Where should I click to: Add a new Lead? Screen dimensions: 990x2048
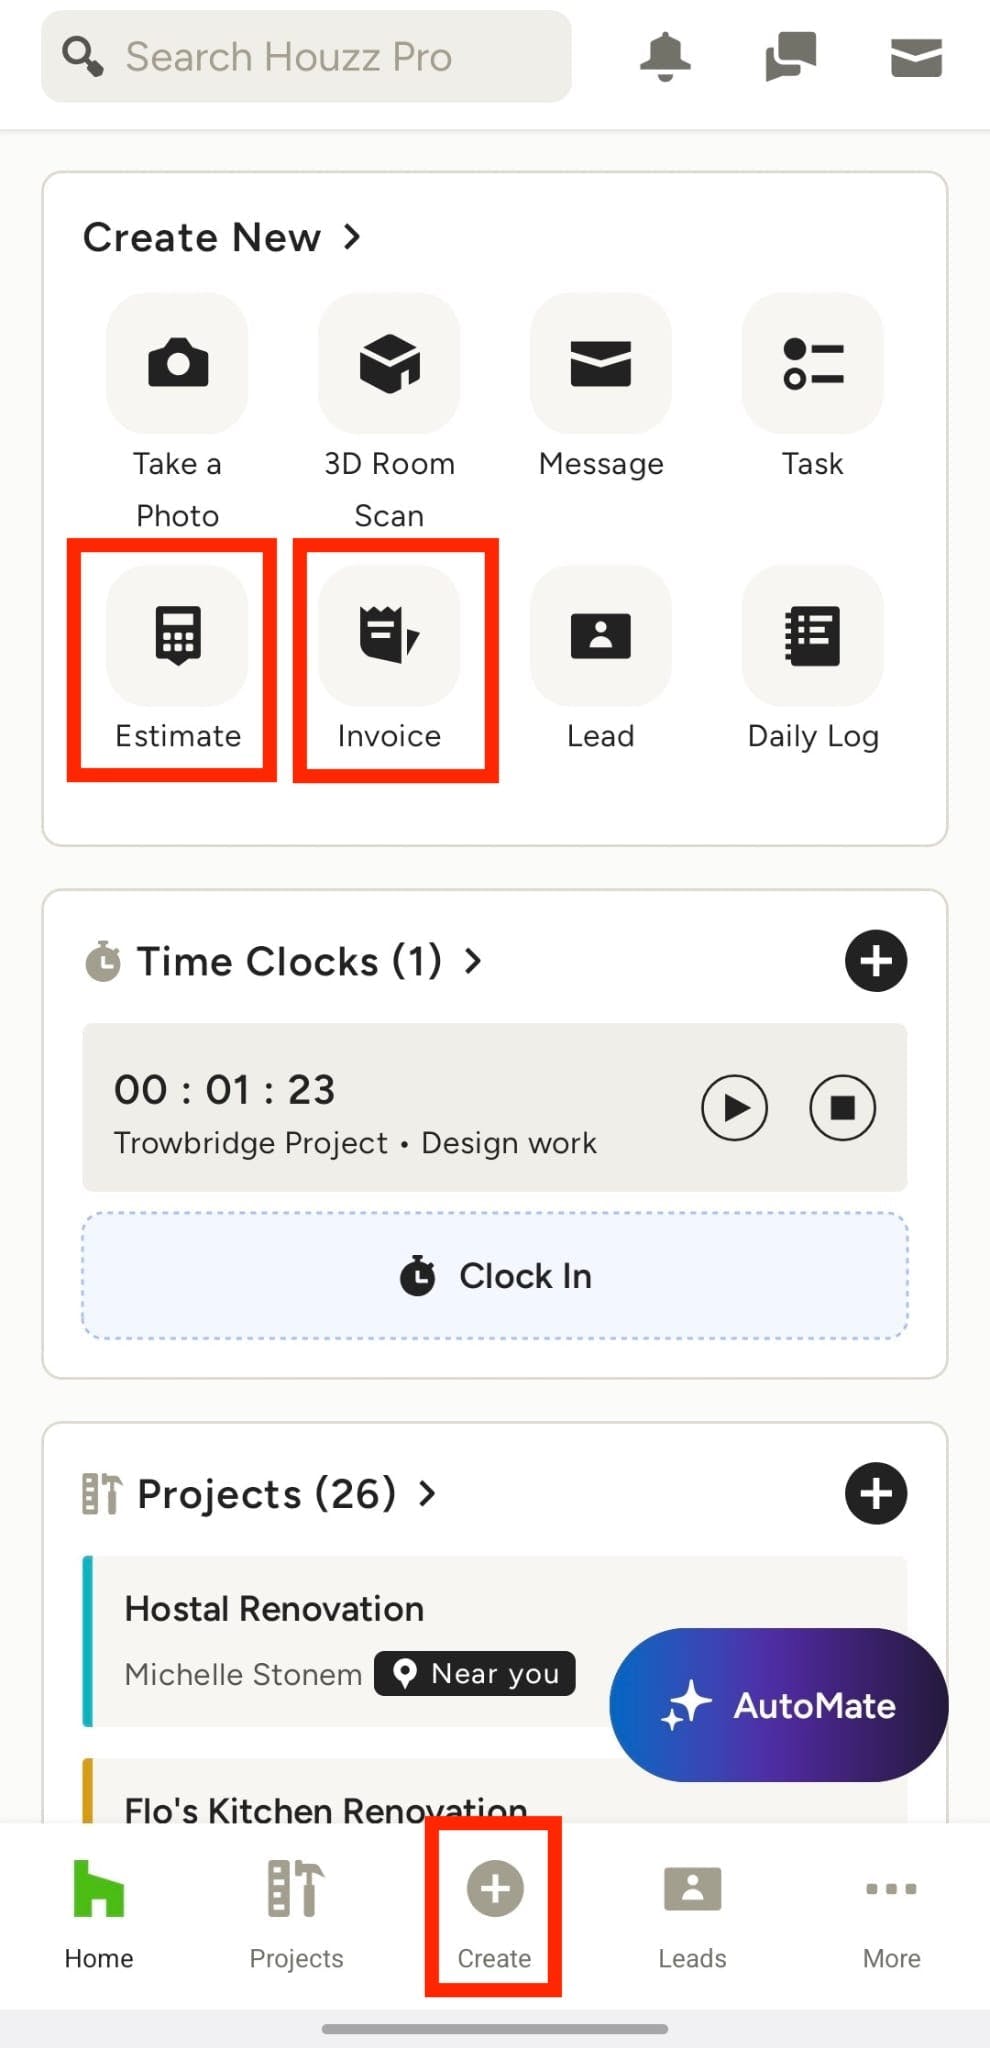(x=600, y=636)
